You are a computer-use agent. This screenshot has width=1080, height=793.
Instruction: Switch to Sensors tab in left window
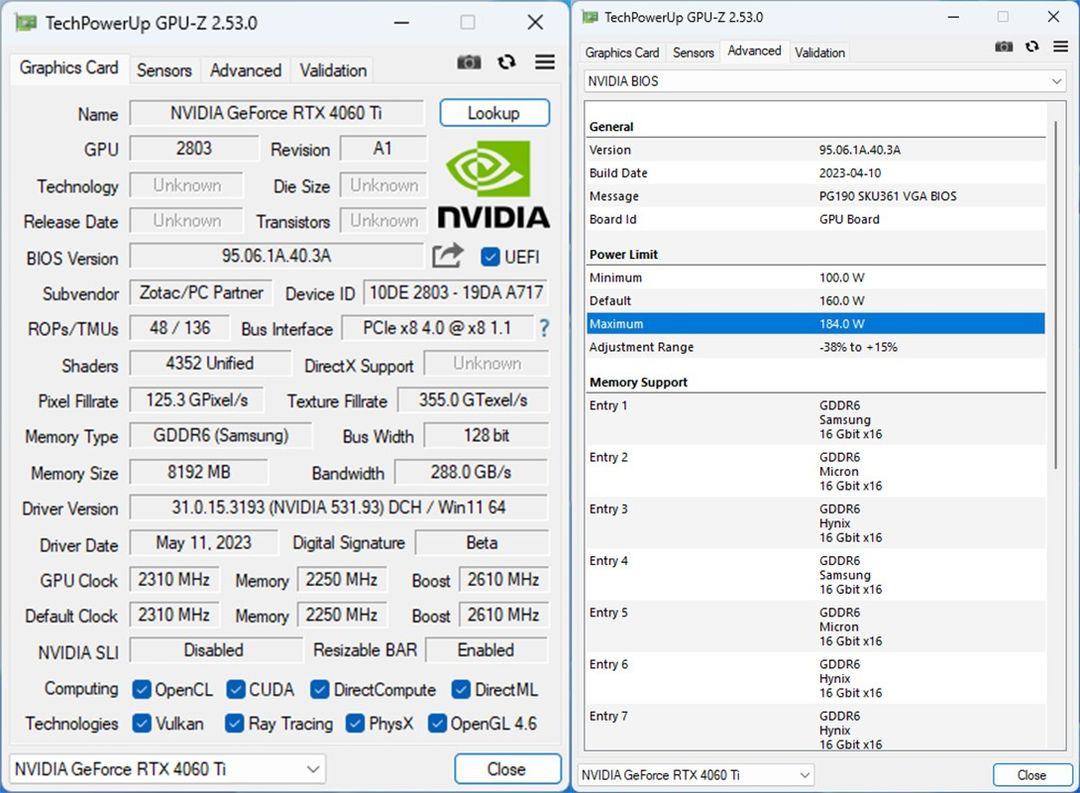click(164, 70)
